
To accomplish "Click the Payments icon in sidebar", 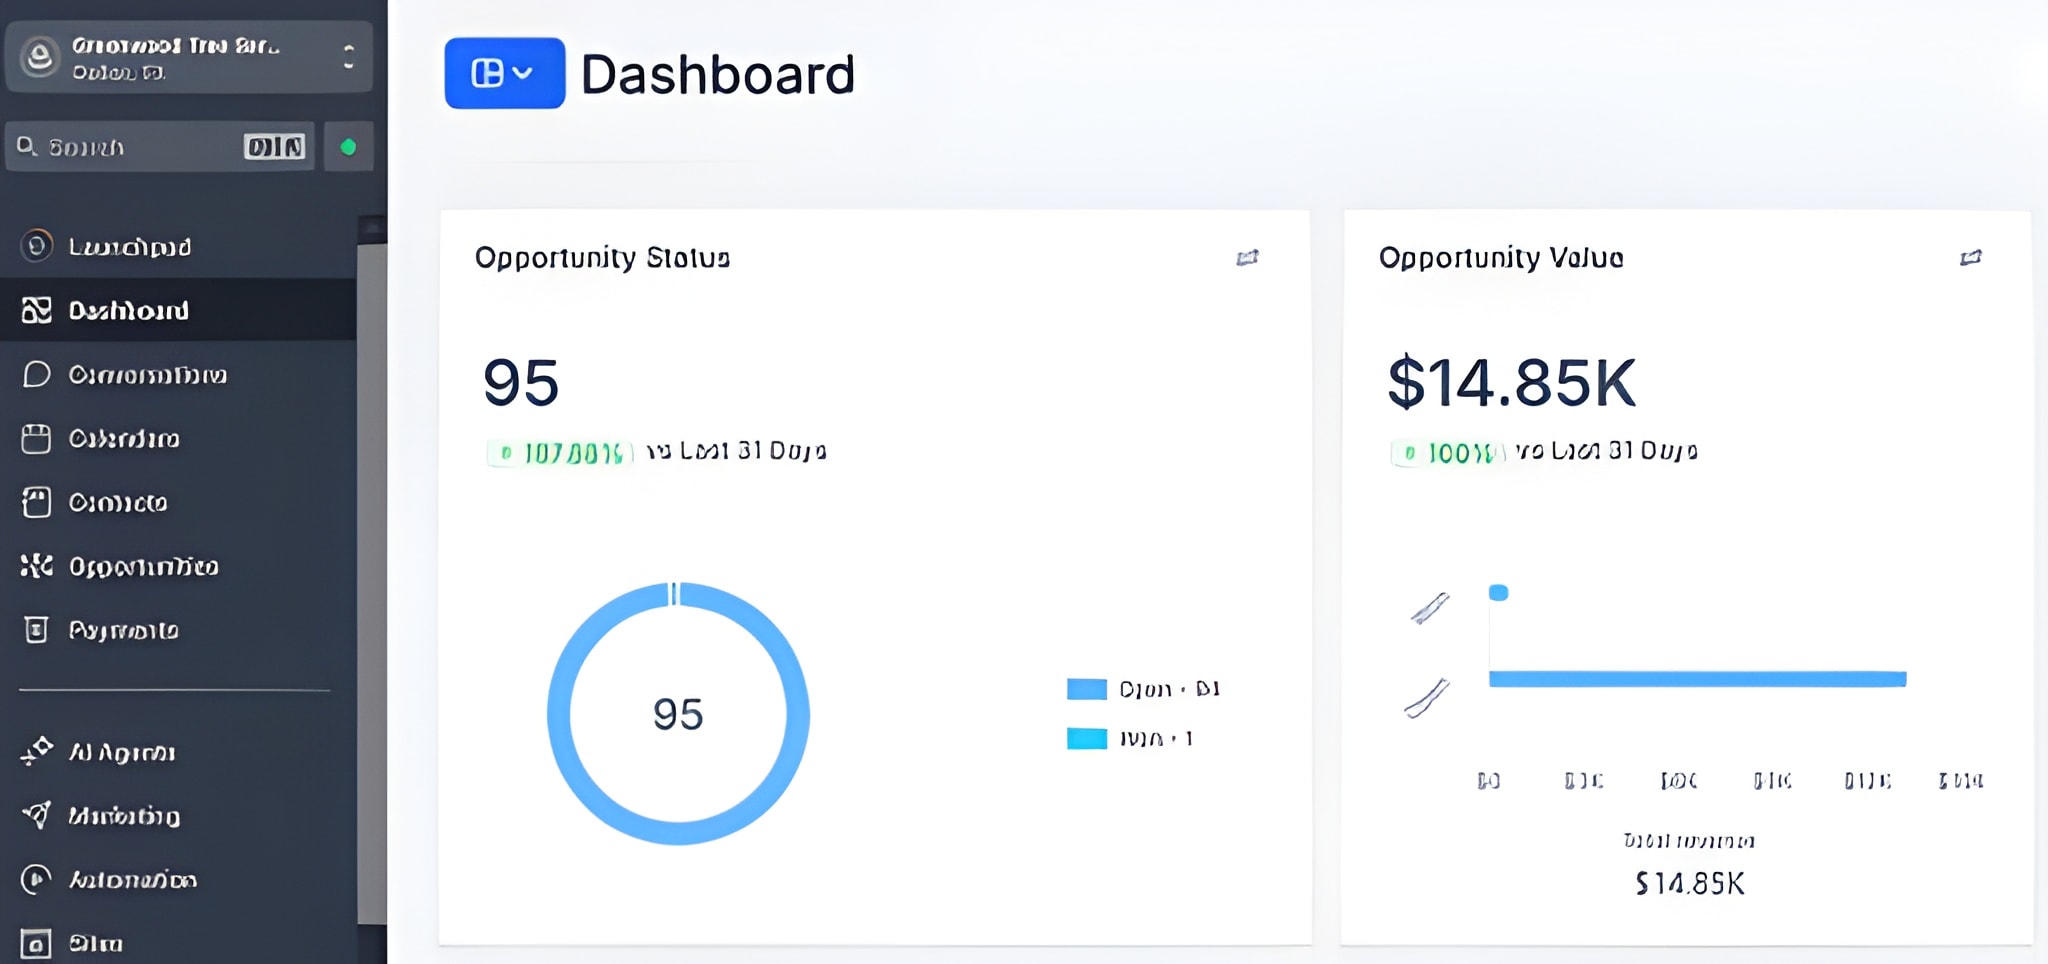I will 37,630.
